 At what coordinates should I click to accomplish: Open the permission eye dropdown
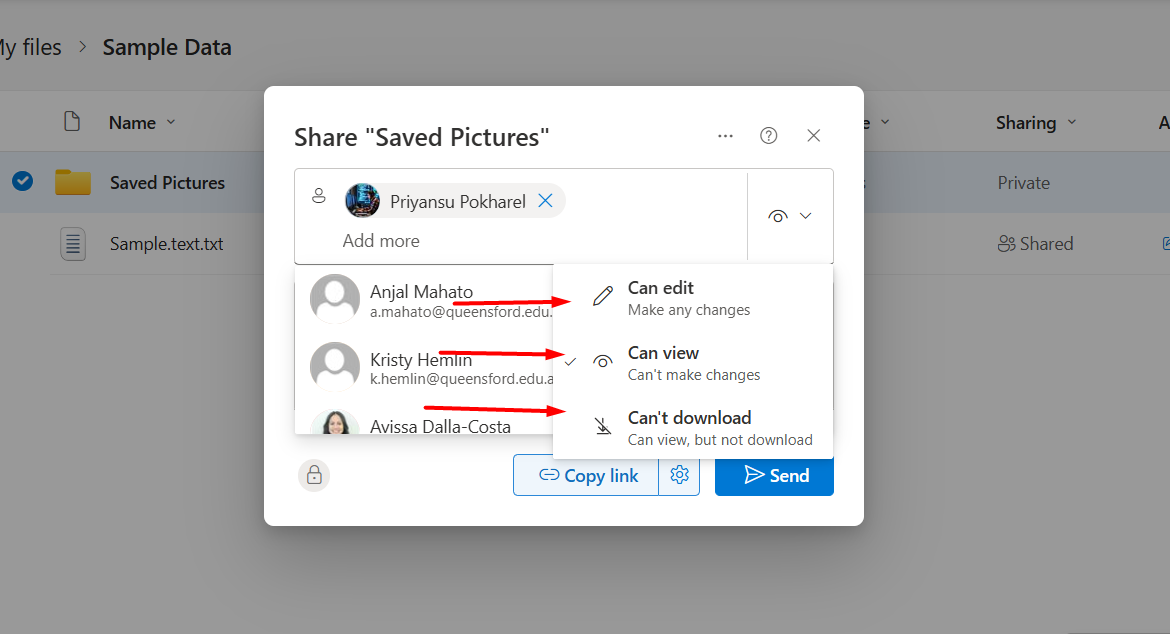(x=789, y=216)
